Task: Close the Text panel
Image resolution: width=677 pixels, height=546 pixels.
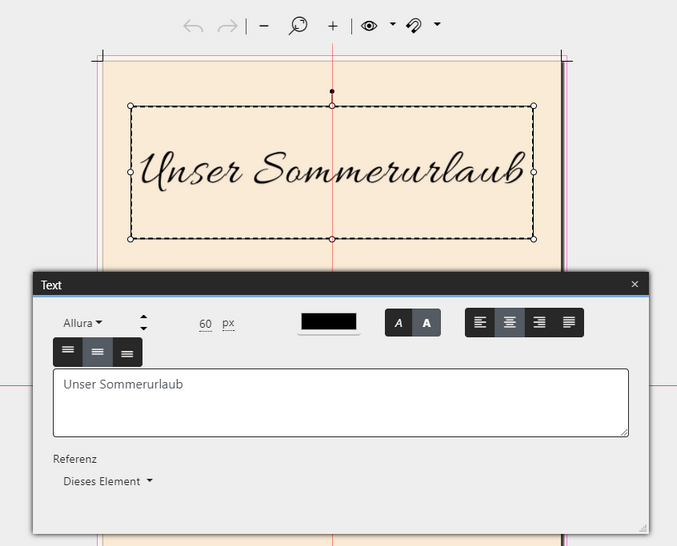Action: click(x=634, y=284)
